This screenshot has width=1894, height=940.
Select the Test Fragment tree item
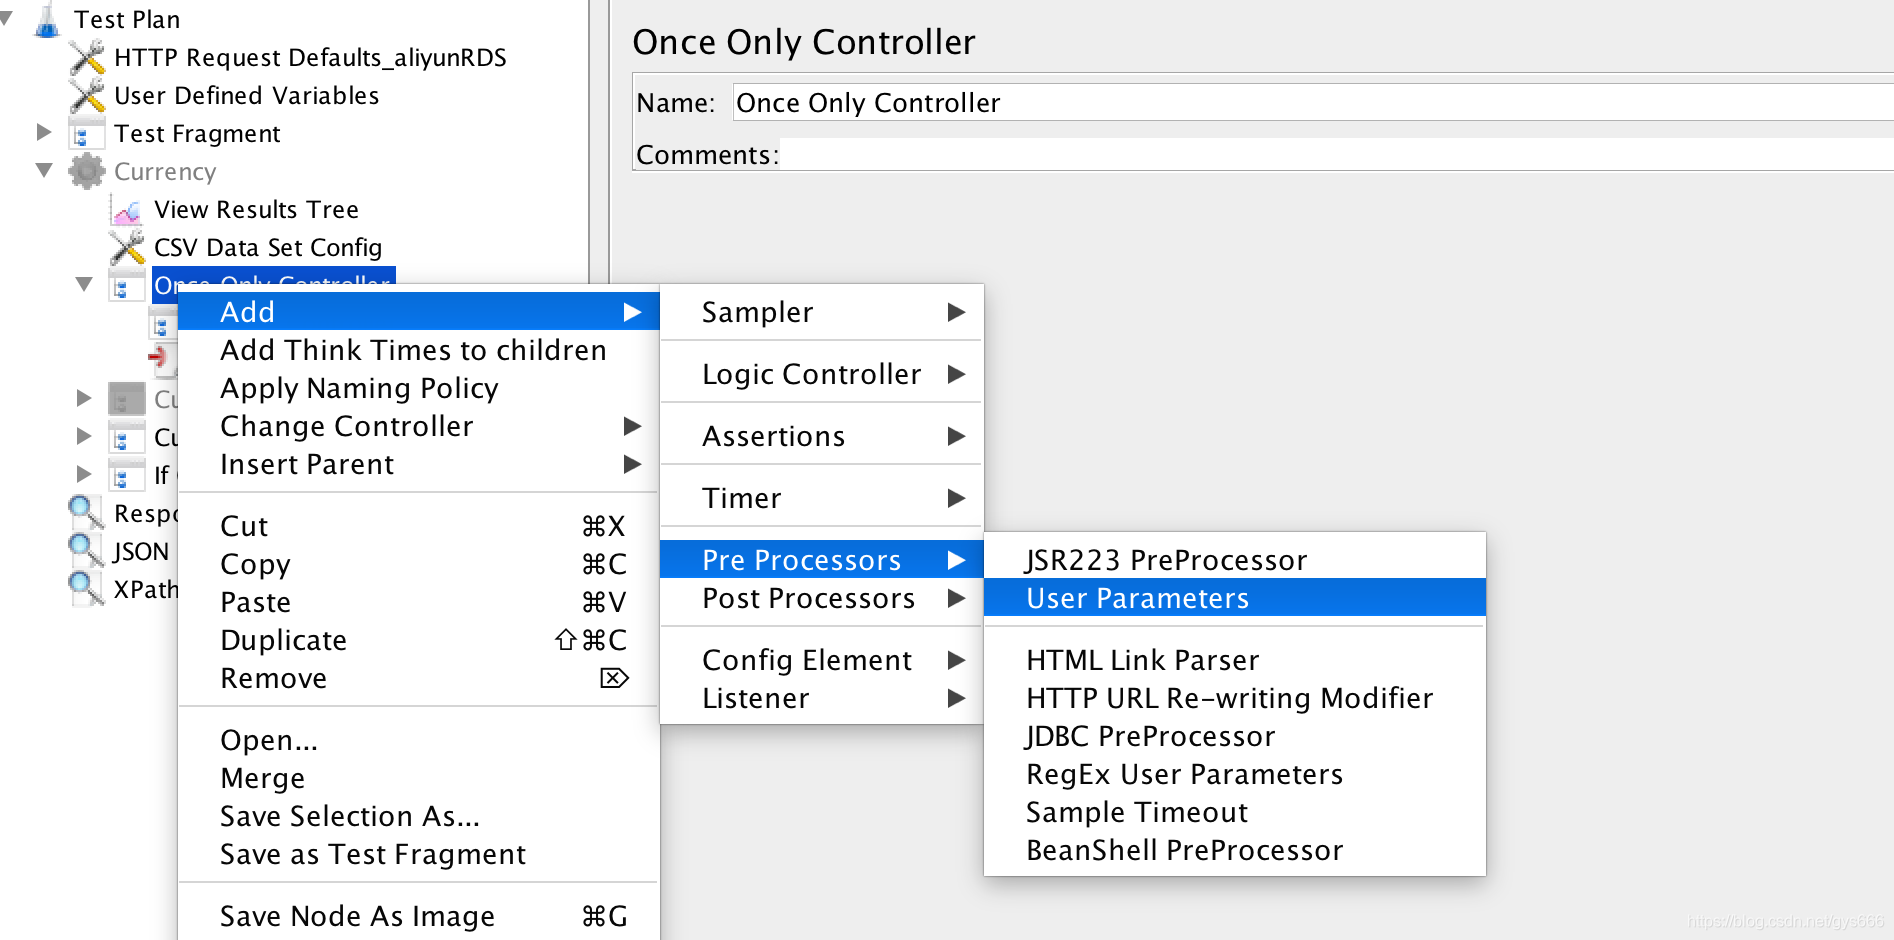[197, 133]
